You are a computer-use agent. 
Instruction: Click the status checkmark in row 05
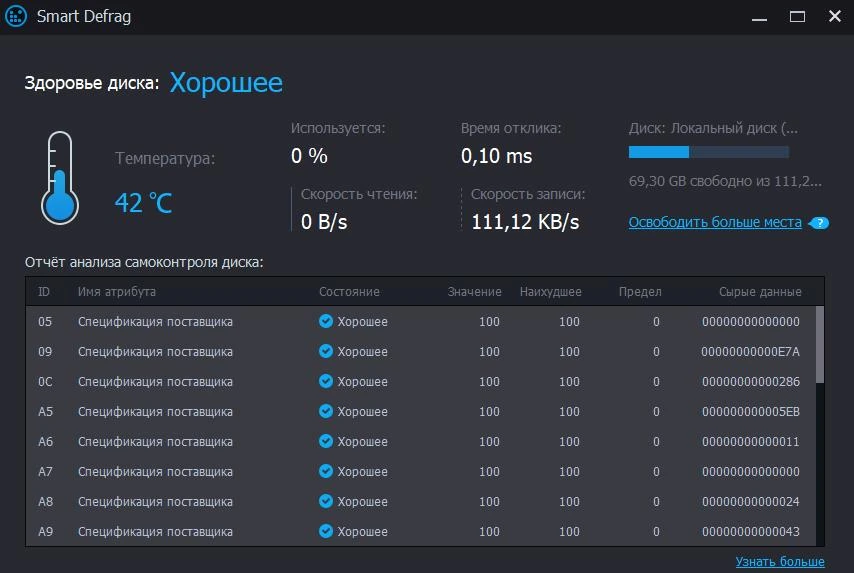[x=326, y=321]
